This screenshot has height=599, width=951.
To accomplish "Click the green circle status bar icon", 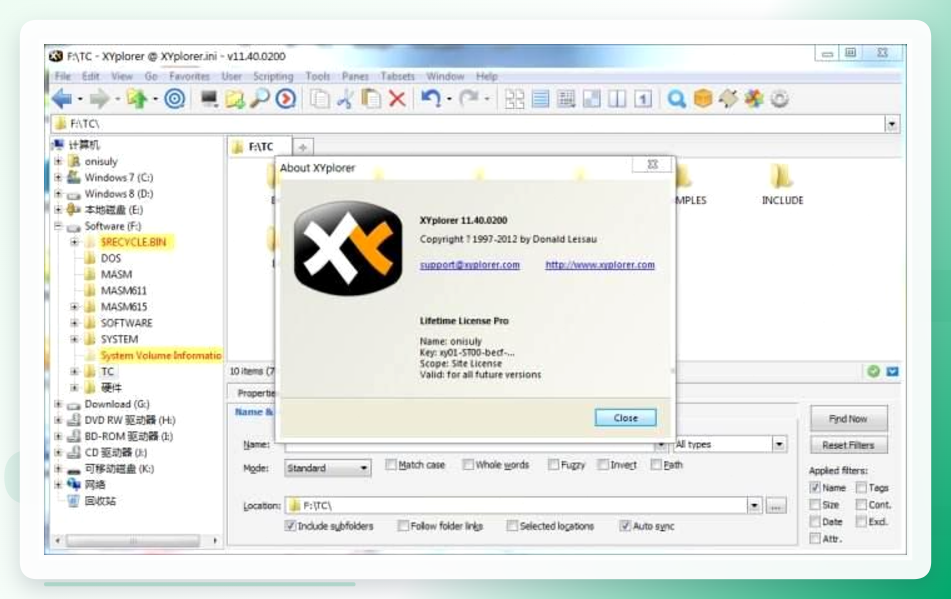I will (873, 372).
